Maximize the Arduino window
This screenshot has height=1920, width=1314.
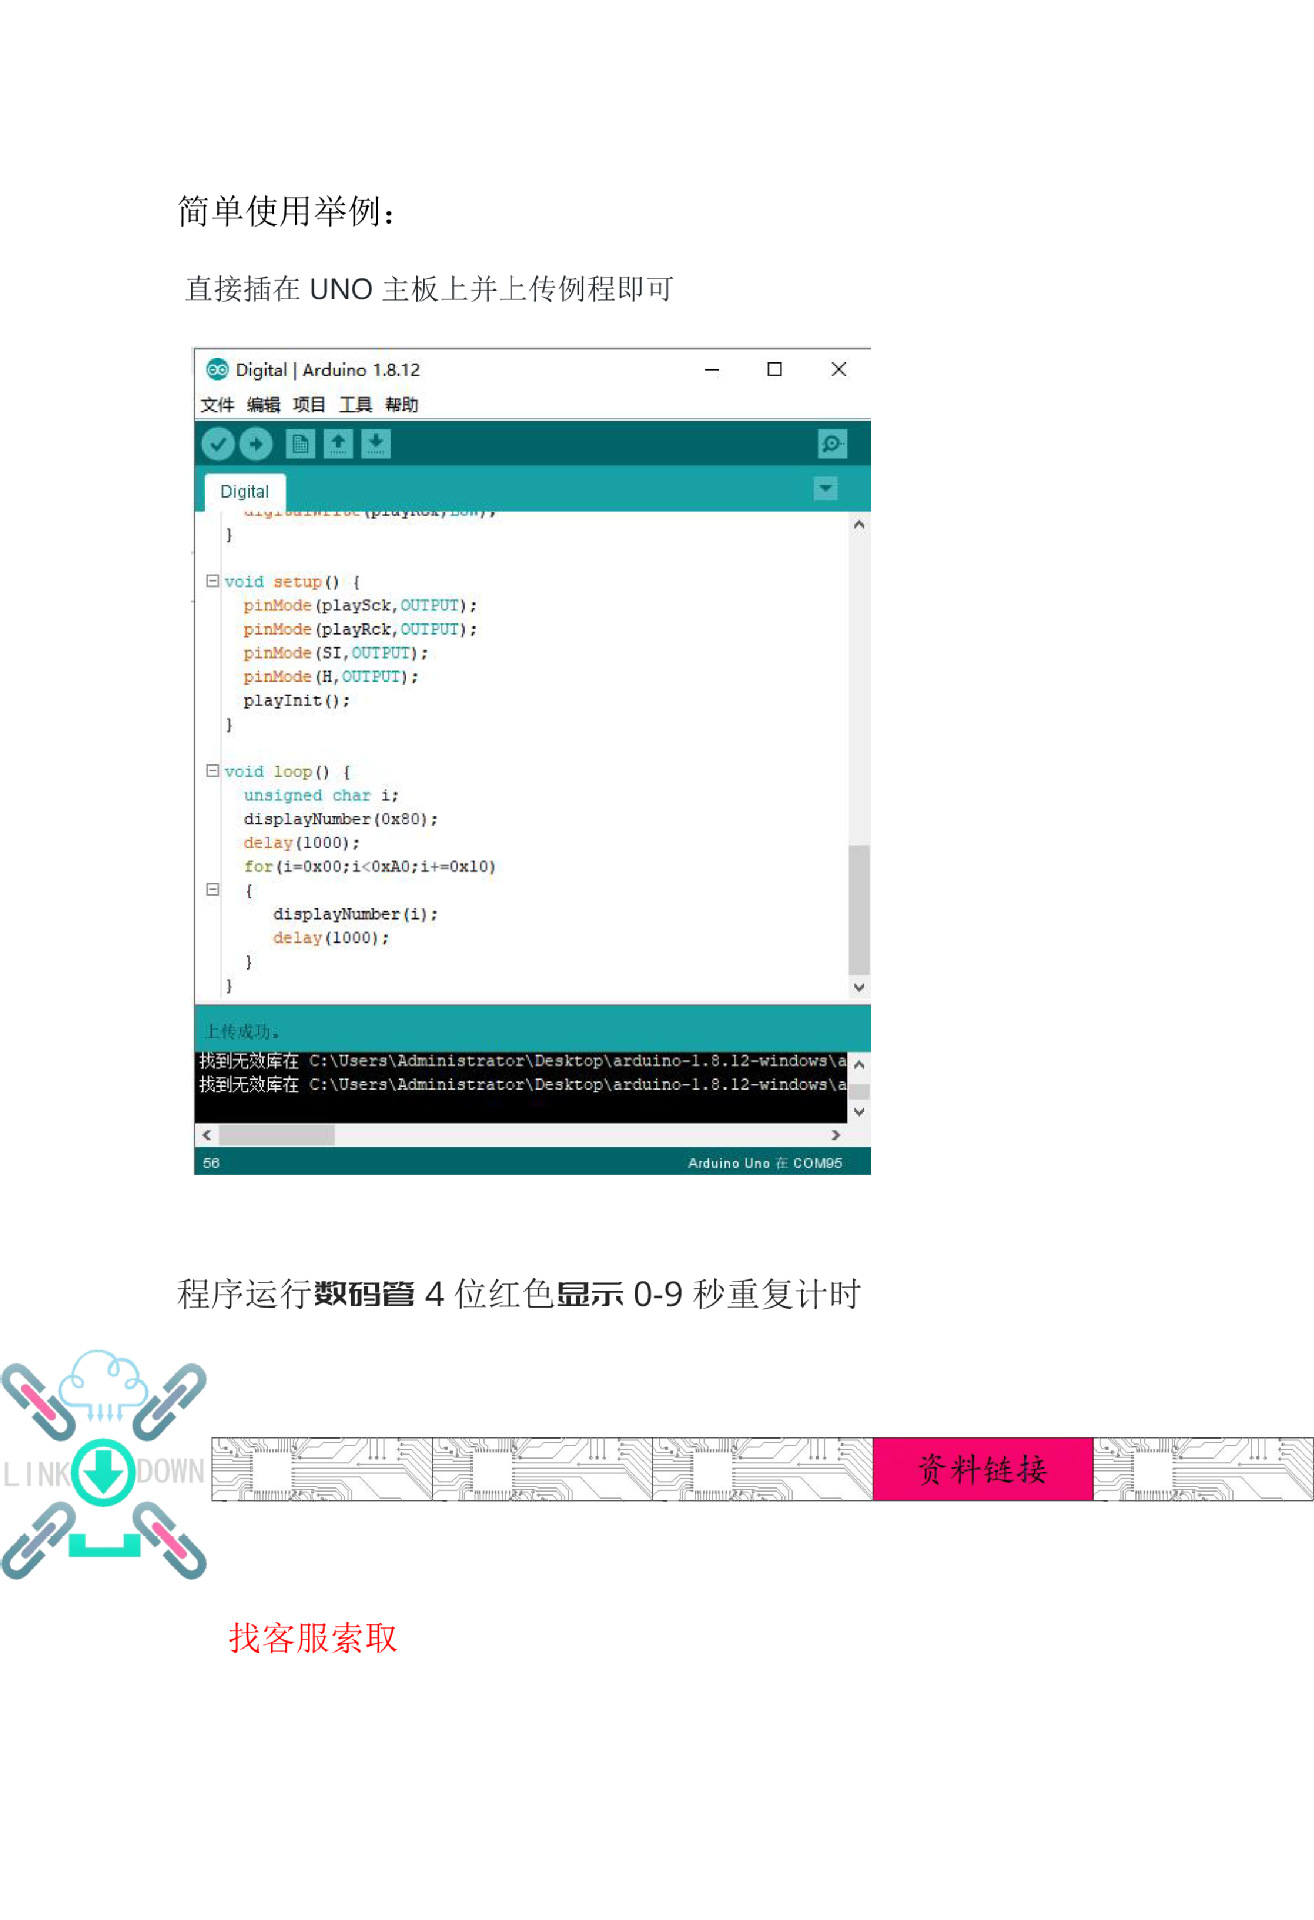[x=774, y=369]
